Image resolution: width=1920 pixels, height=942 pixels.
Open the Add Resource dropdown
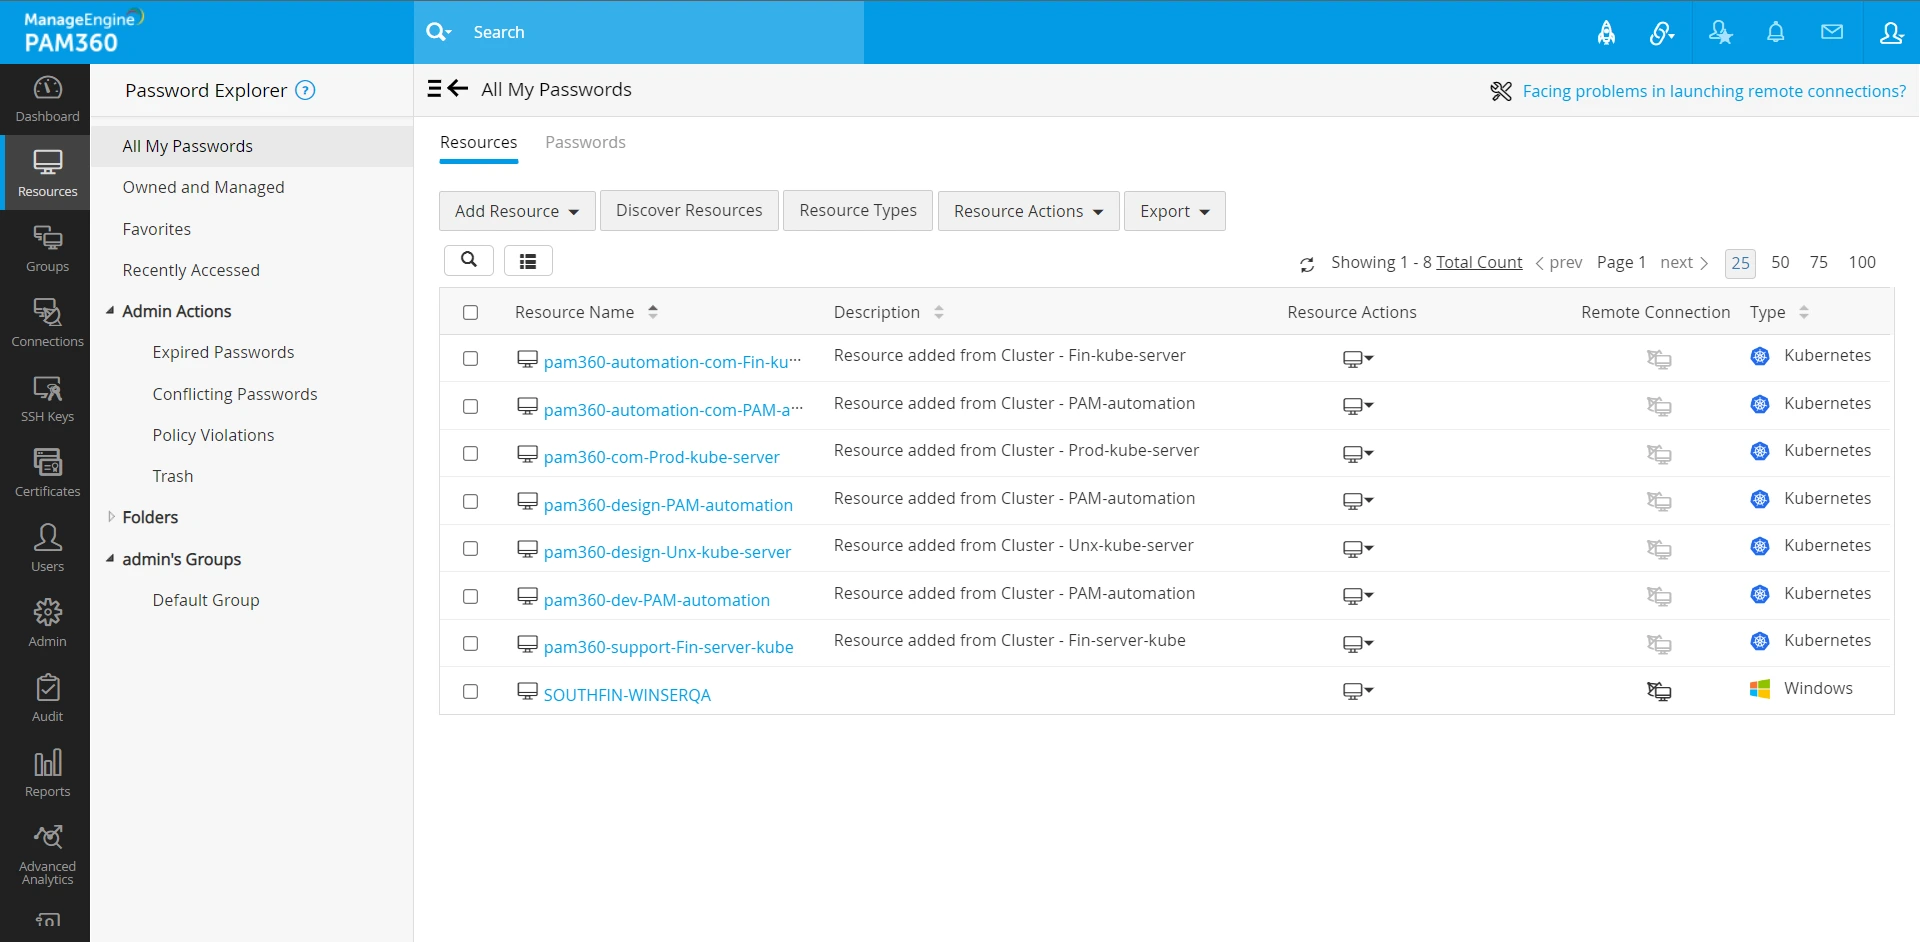click(x=517, y=211)
